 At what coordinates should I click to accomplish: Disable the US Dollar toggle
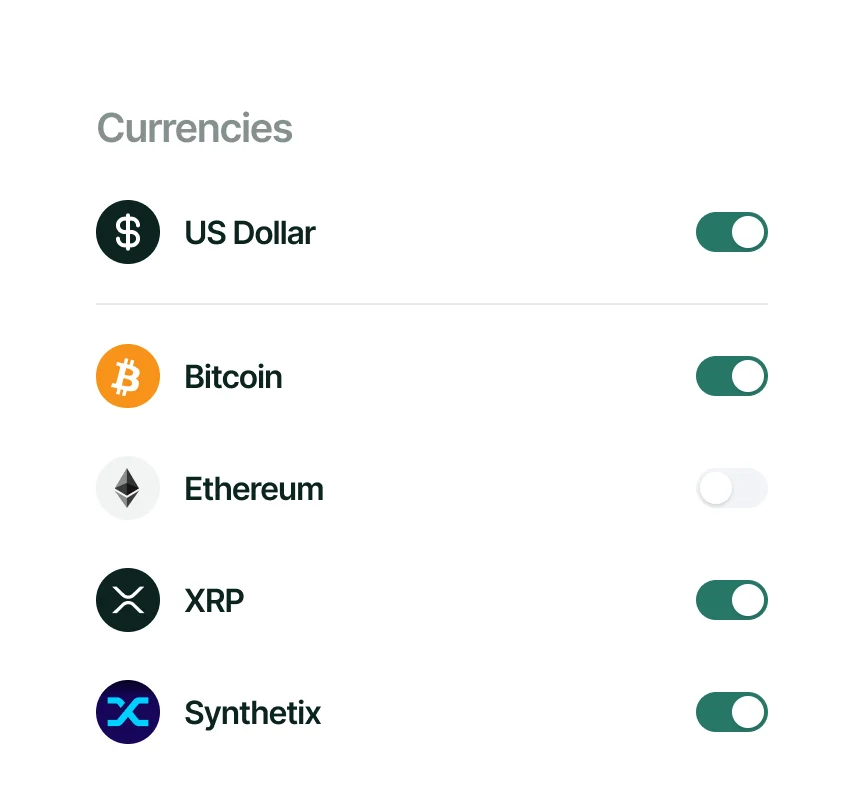click(x=731, y=232)
